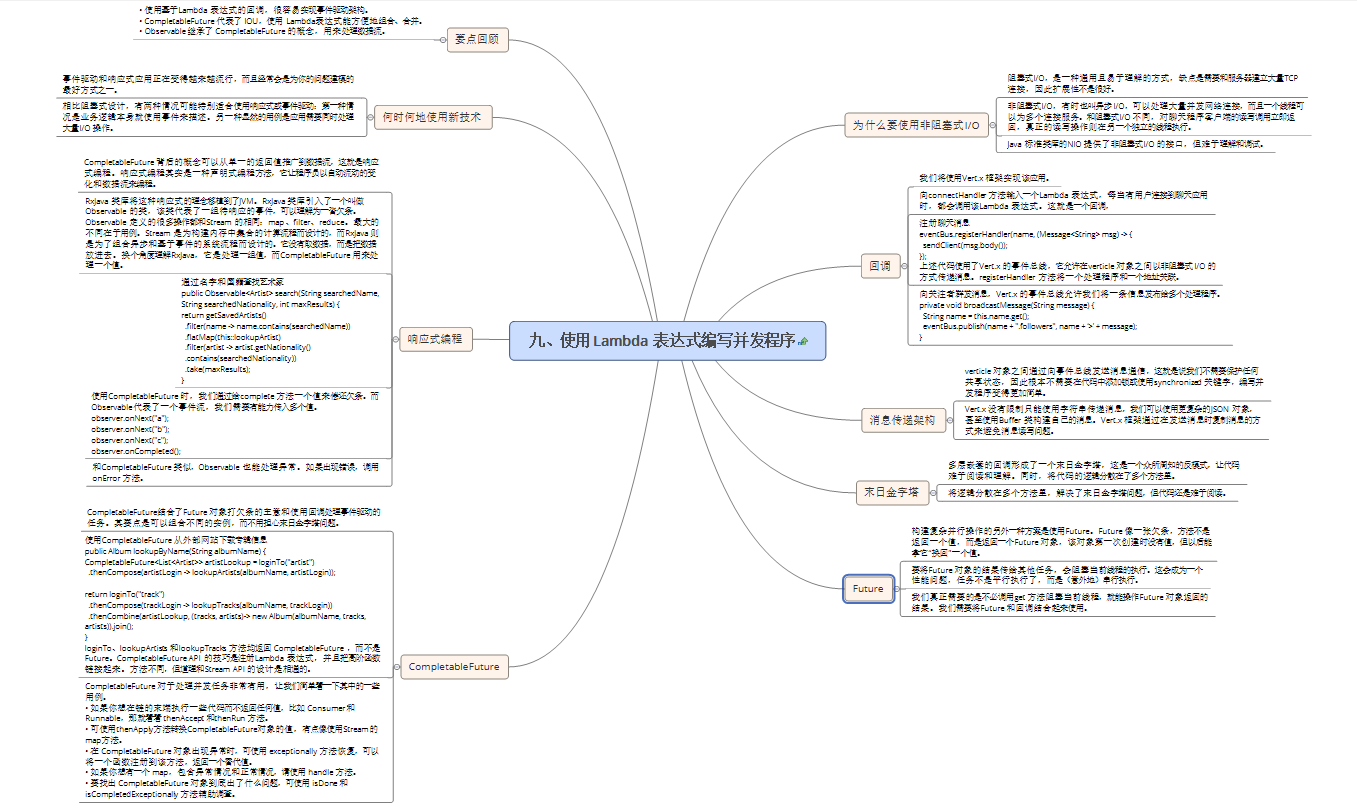Click code line "observer.onCompleted();"

click(136, 450)
